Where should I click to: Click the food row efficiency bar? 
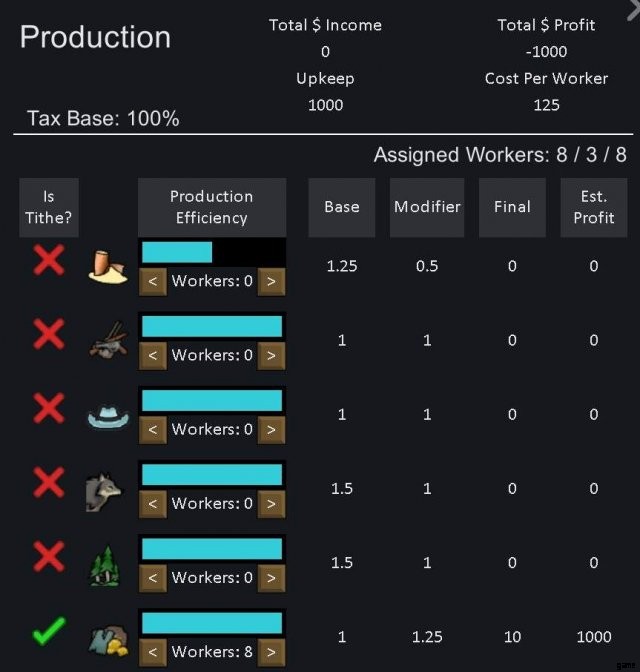pos(211,252)
